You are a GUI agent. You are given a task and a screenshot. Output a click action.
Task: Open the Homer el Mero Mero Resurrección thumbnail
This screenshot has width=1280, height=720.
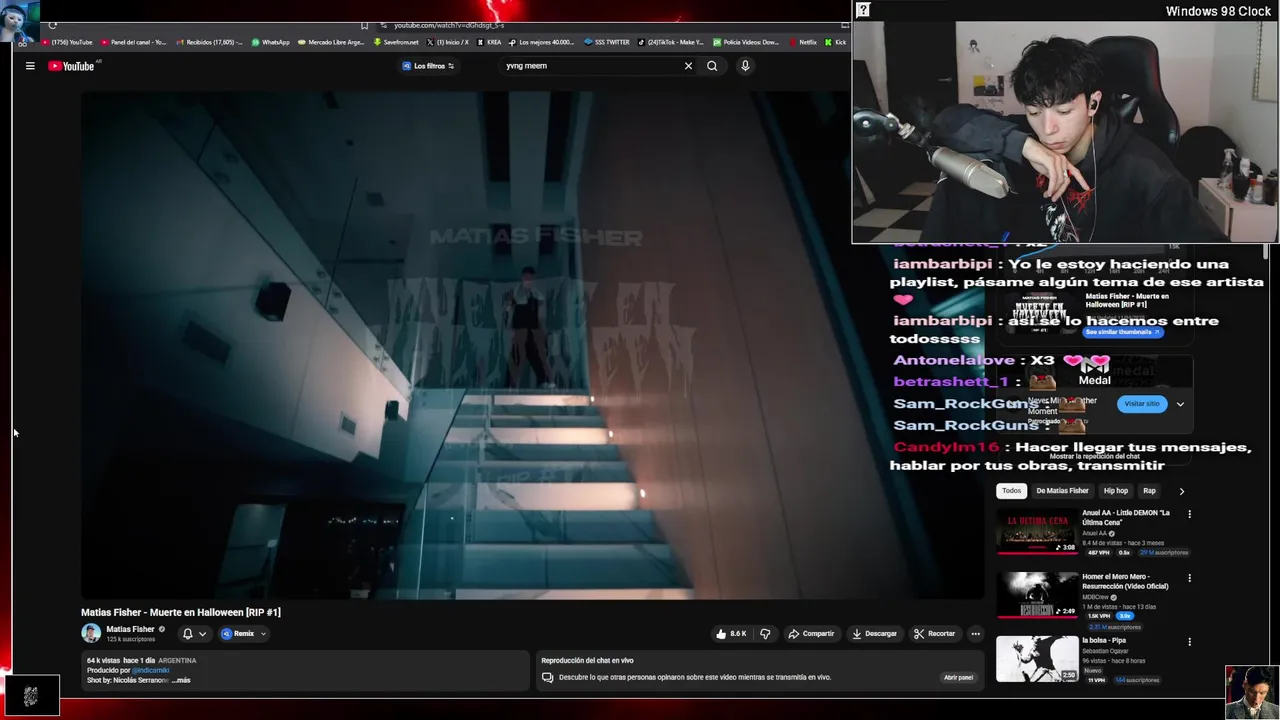[1037, 595]
